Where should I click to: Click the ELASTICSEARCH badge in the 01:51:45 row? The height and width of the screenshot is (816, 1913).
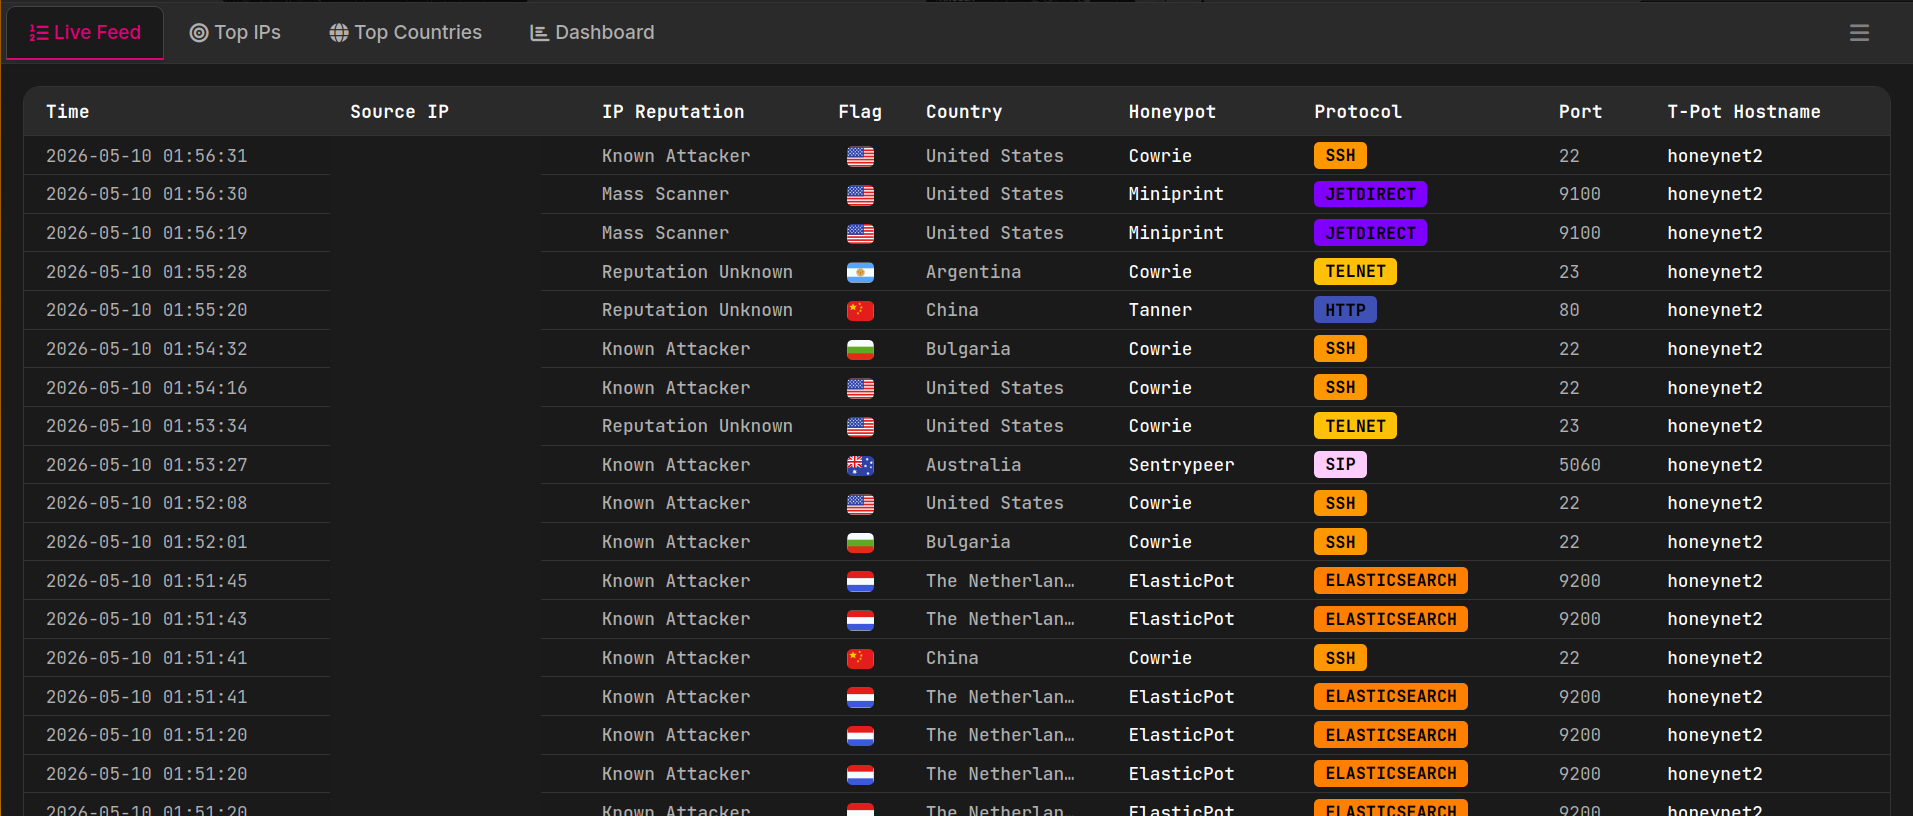(x=1391, y=581)
